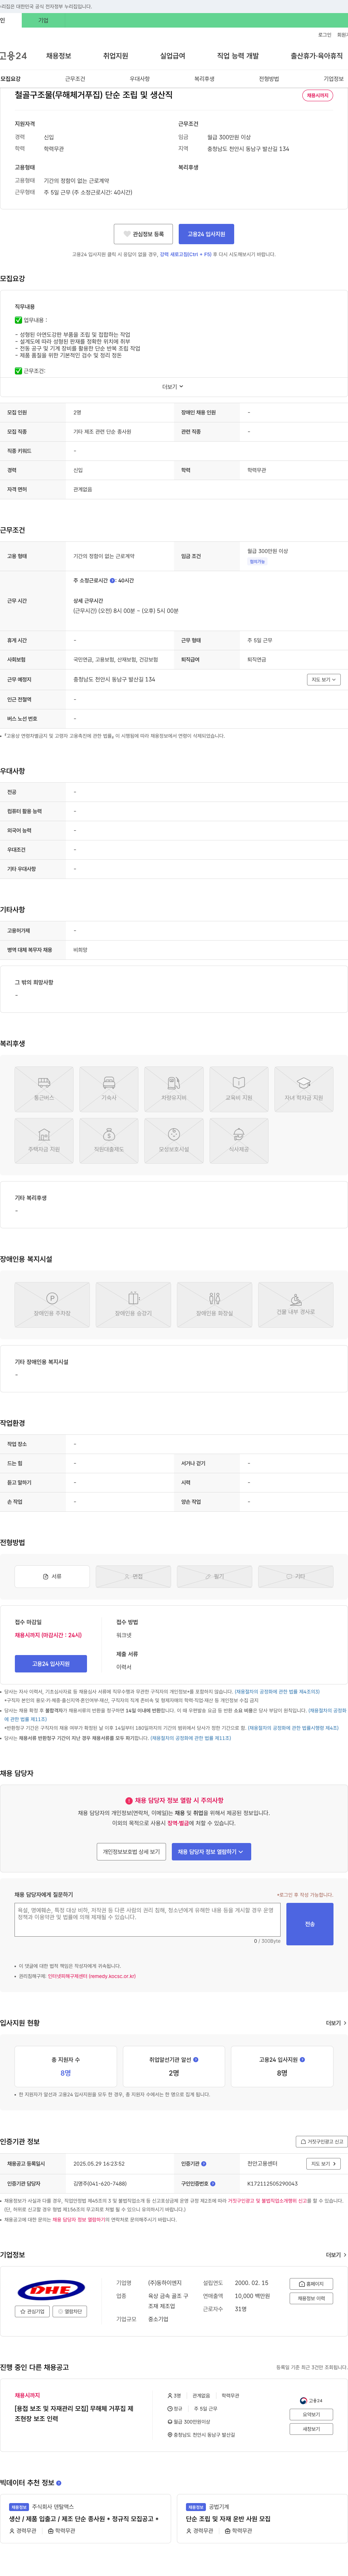The width and height of the screenshot is (348, 2576).
Task: Jump to the 전형방법 section tab
Action: (x=269, y=79)
